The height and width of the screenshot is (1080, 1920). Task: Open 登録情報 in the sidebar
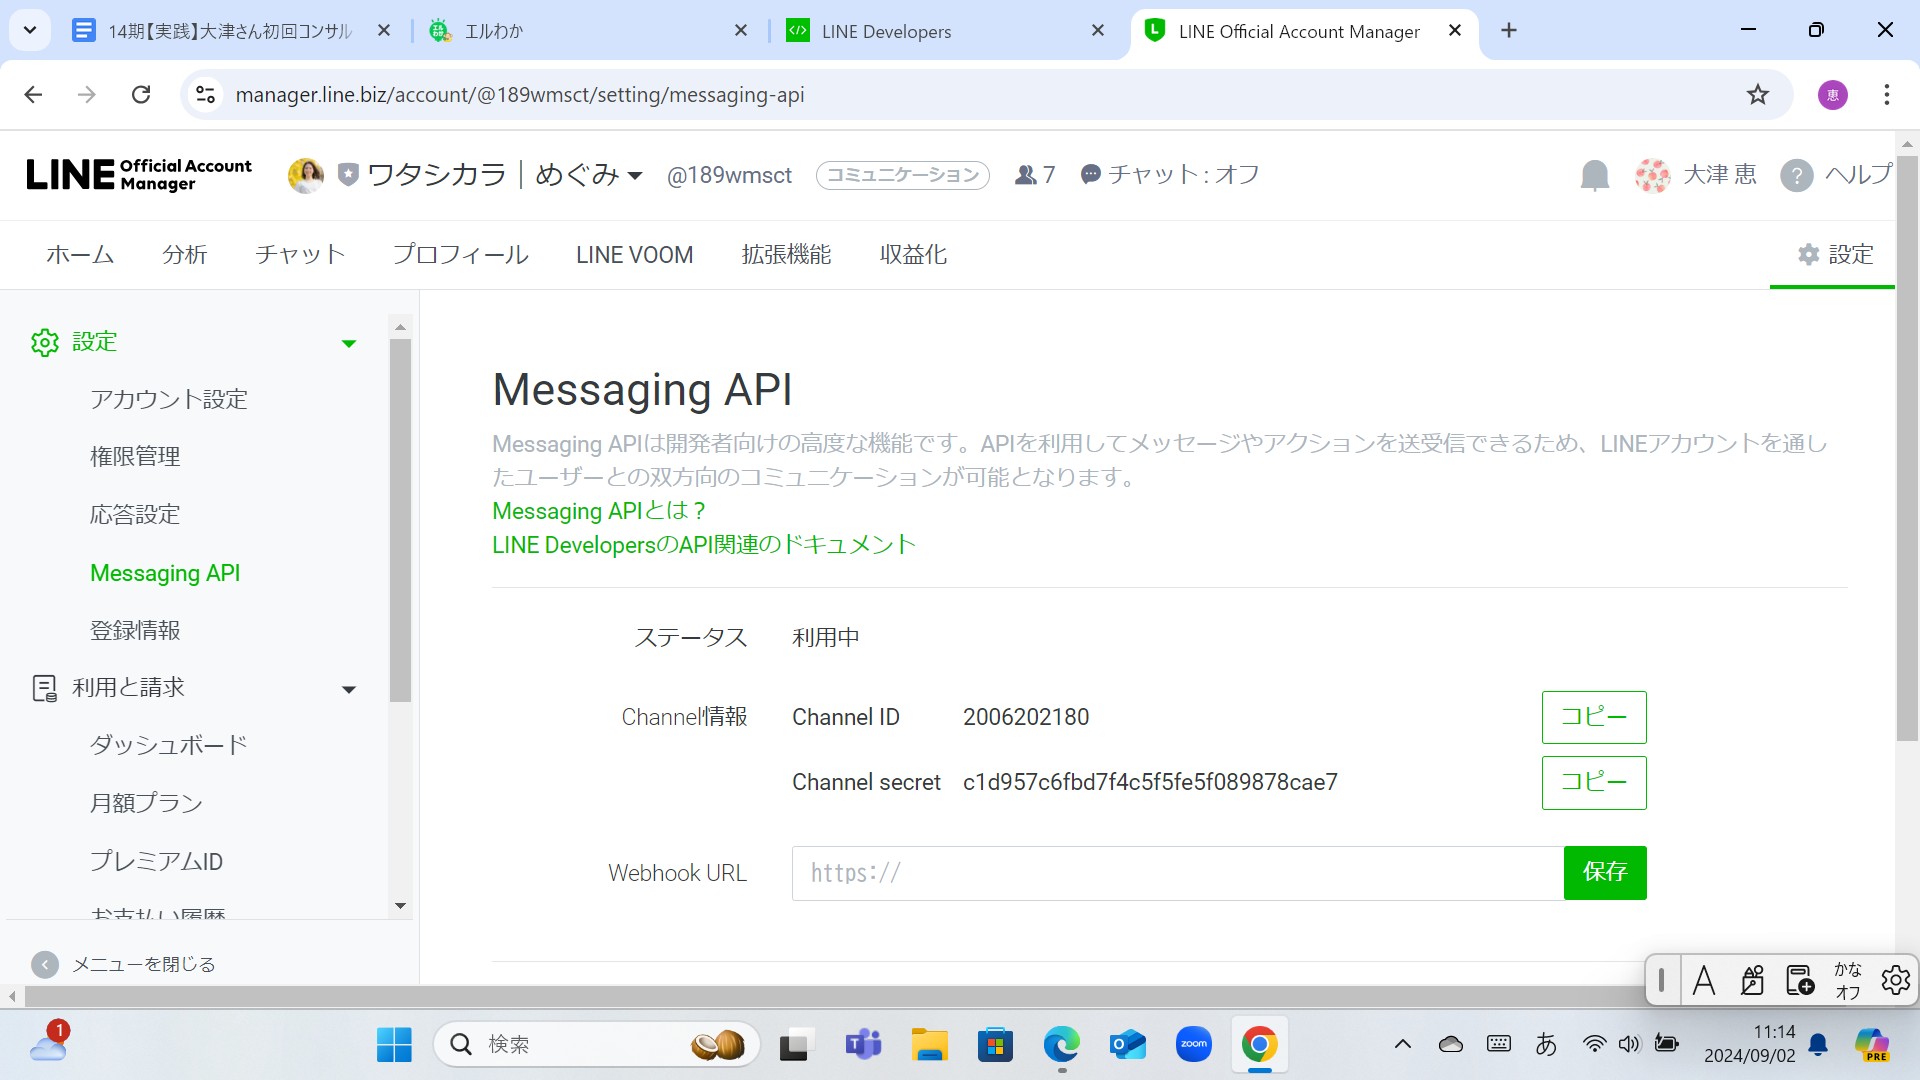pyautogui.click(x=135, y=631)
